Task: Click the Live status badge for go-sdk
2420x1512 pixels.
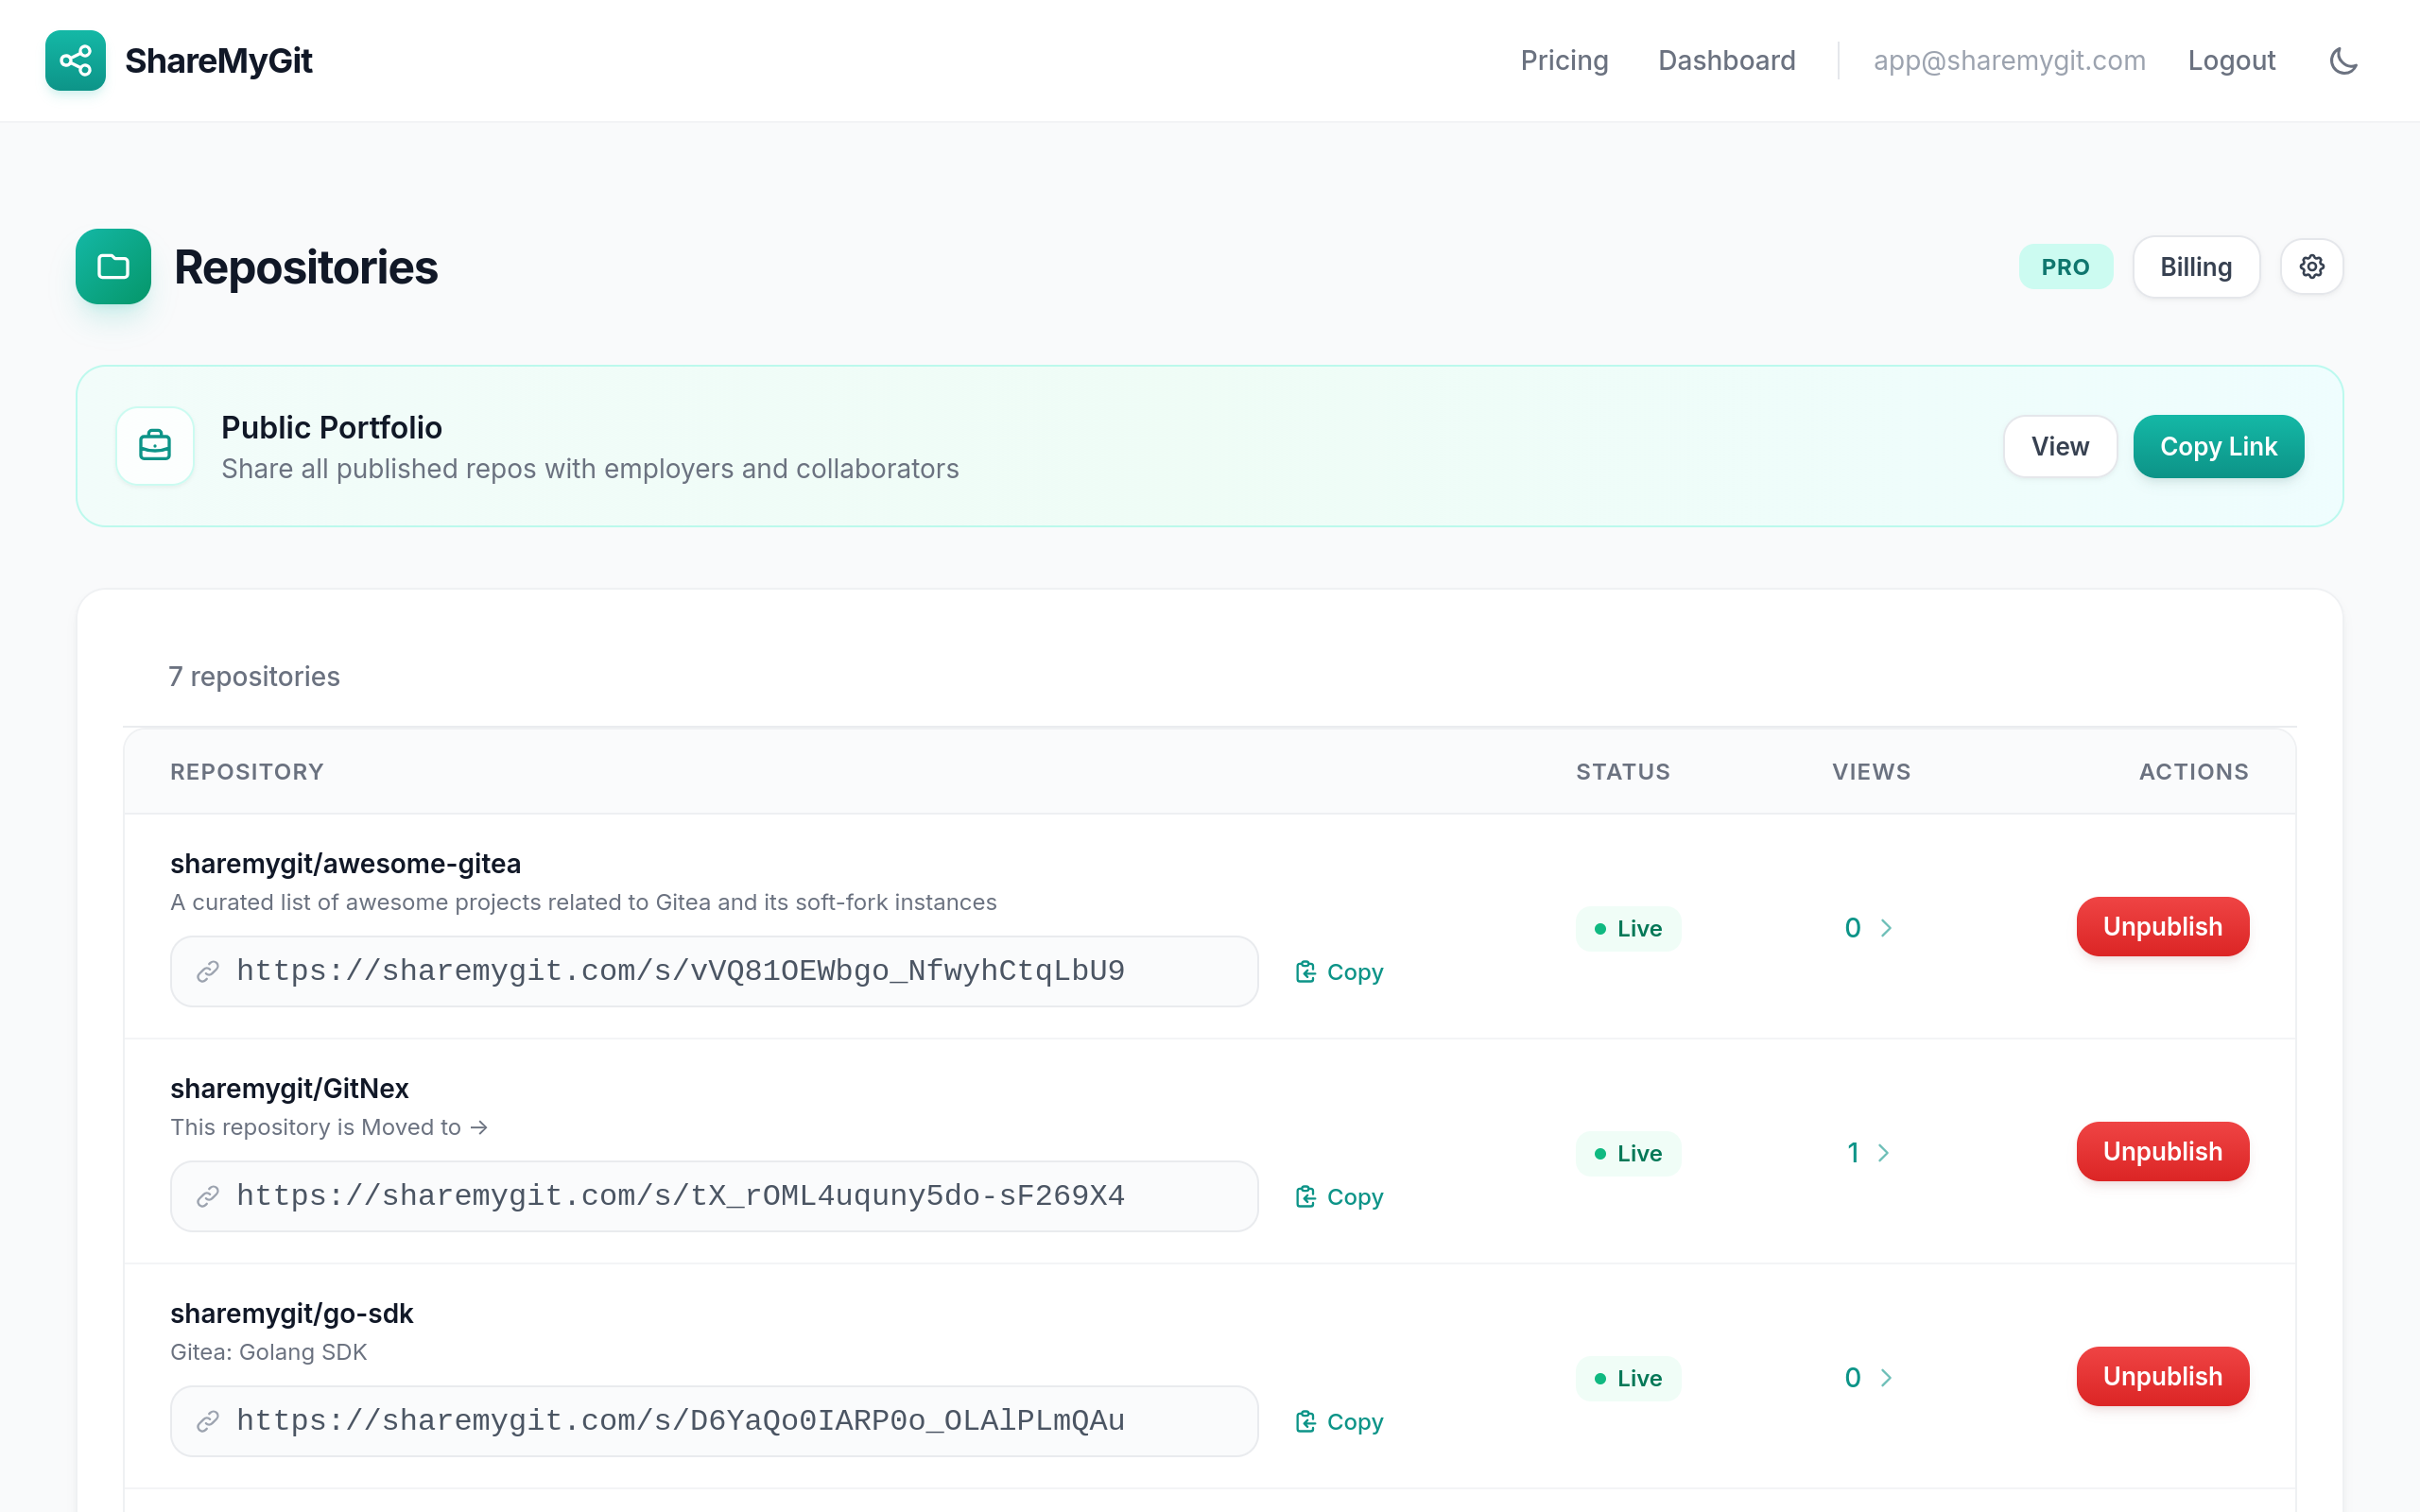Action: (1628, 1378)
